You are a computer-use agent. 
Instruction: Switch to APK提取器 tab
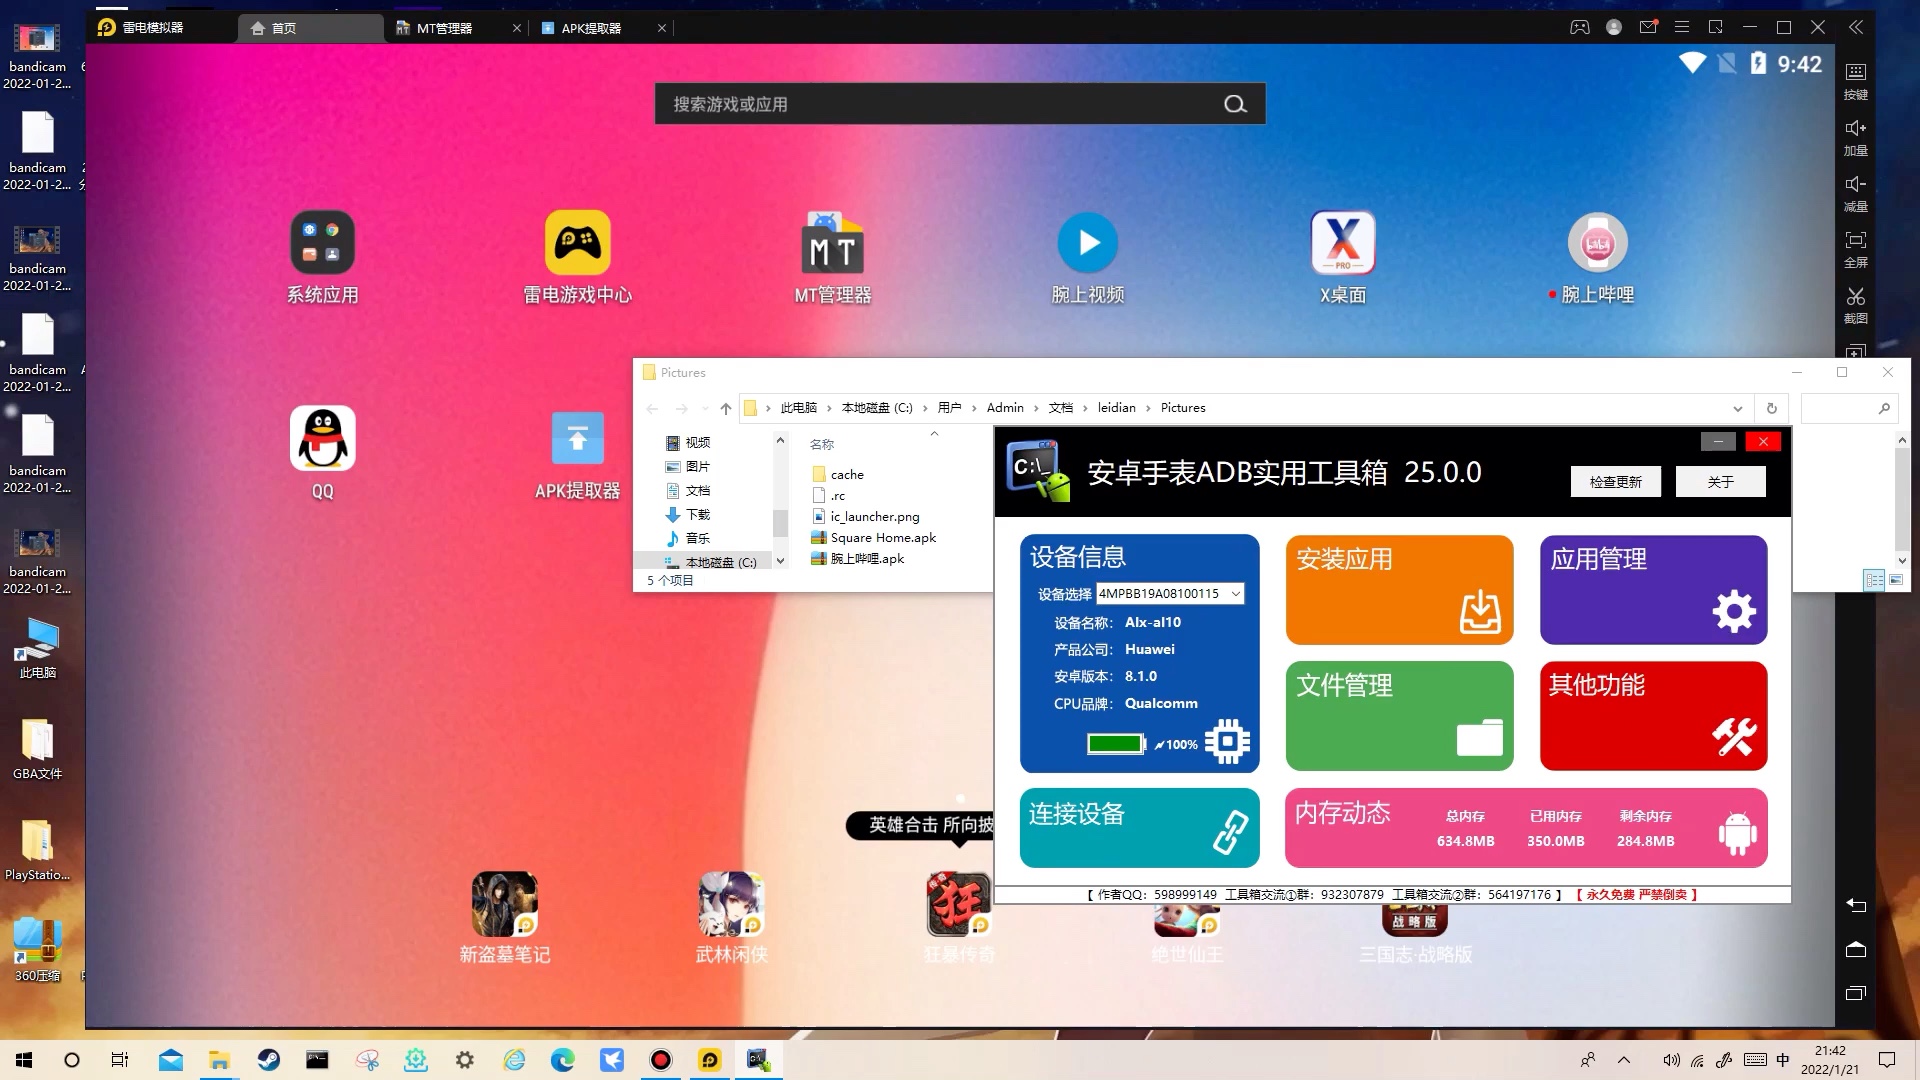pyautogui.click(x=603, y=28)
